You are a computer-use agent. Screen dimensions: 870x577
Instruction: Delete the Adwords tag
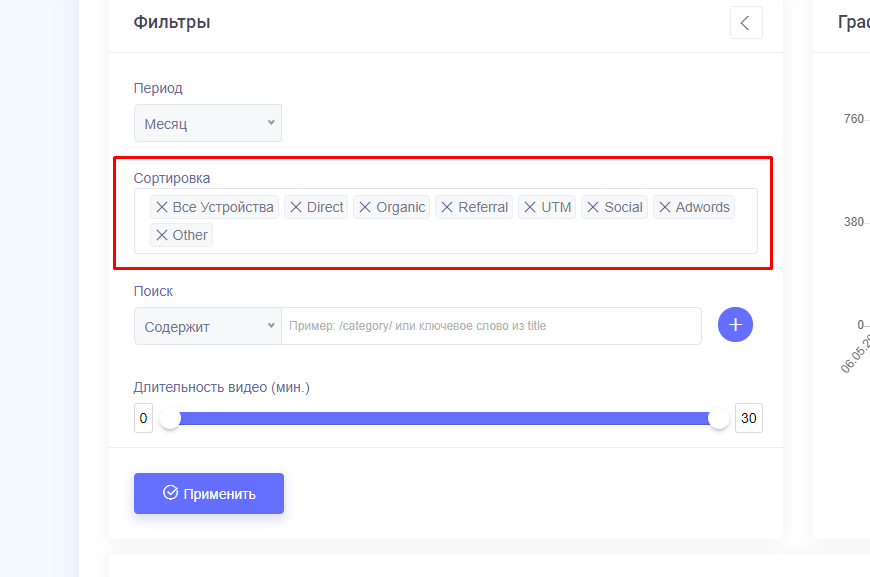click(x=664, y=207)
